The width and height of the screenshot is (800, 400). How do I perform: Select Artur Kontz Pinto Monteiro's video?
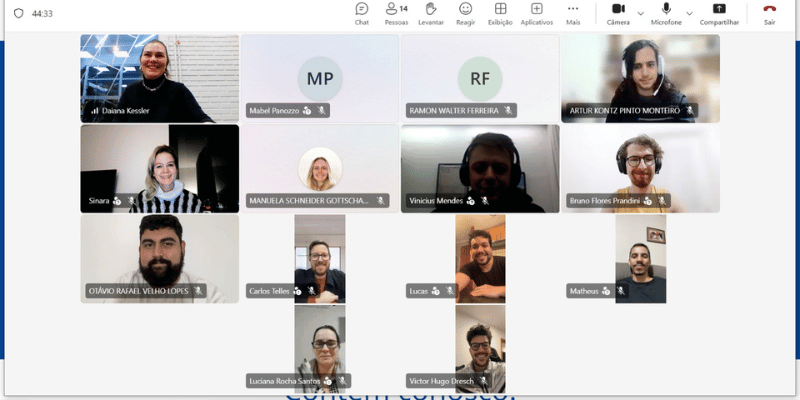point(640,79)
